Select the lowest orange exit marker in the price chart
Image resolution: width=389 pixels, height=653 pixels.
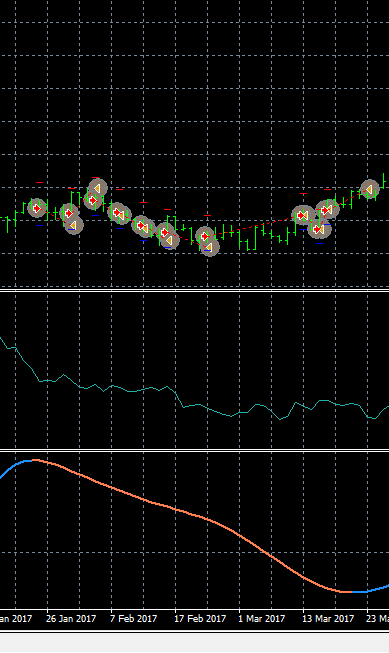point(209,247)
